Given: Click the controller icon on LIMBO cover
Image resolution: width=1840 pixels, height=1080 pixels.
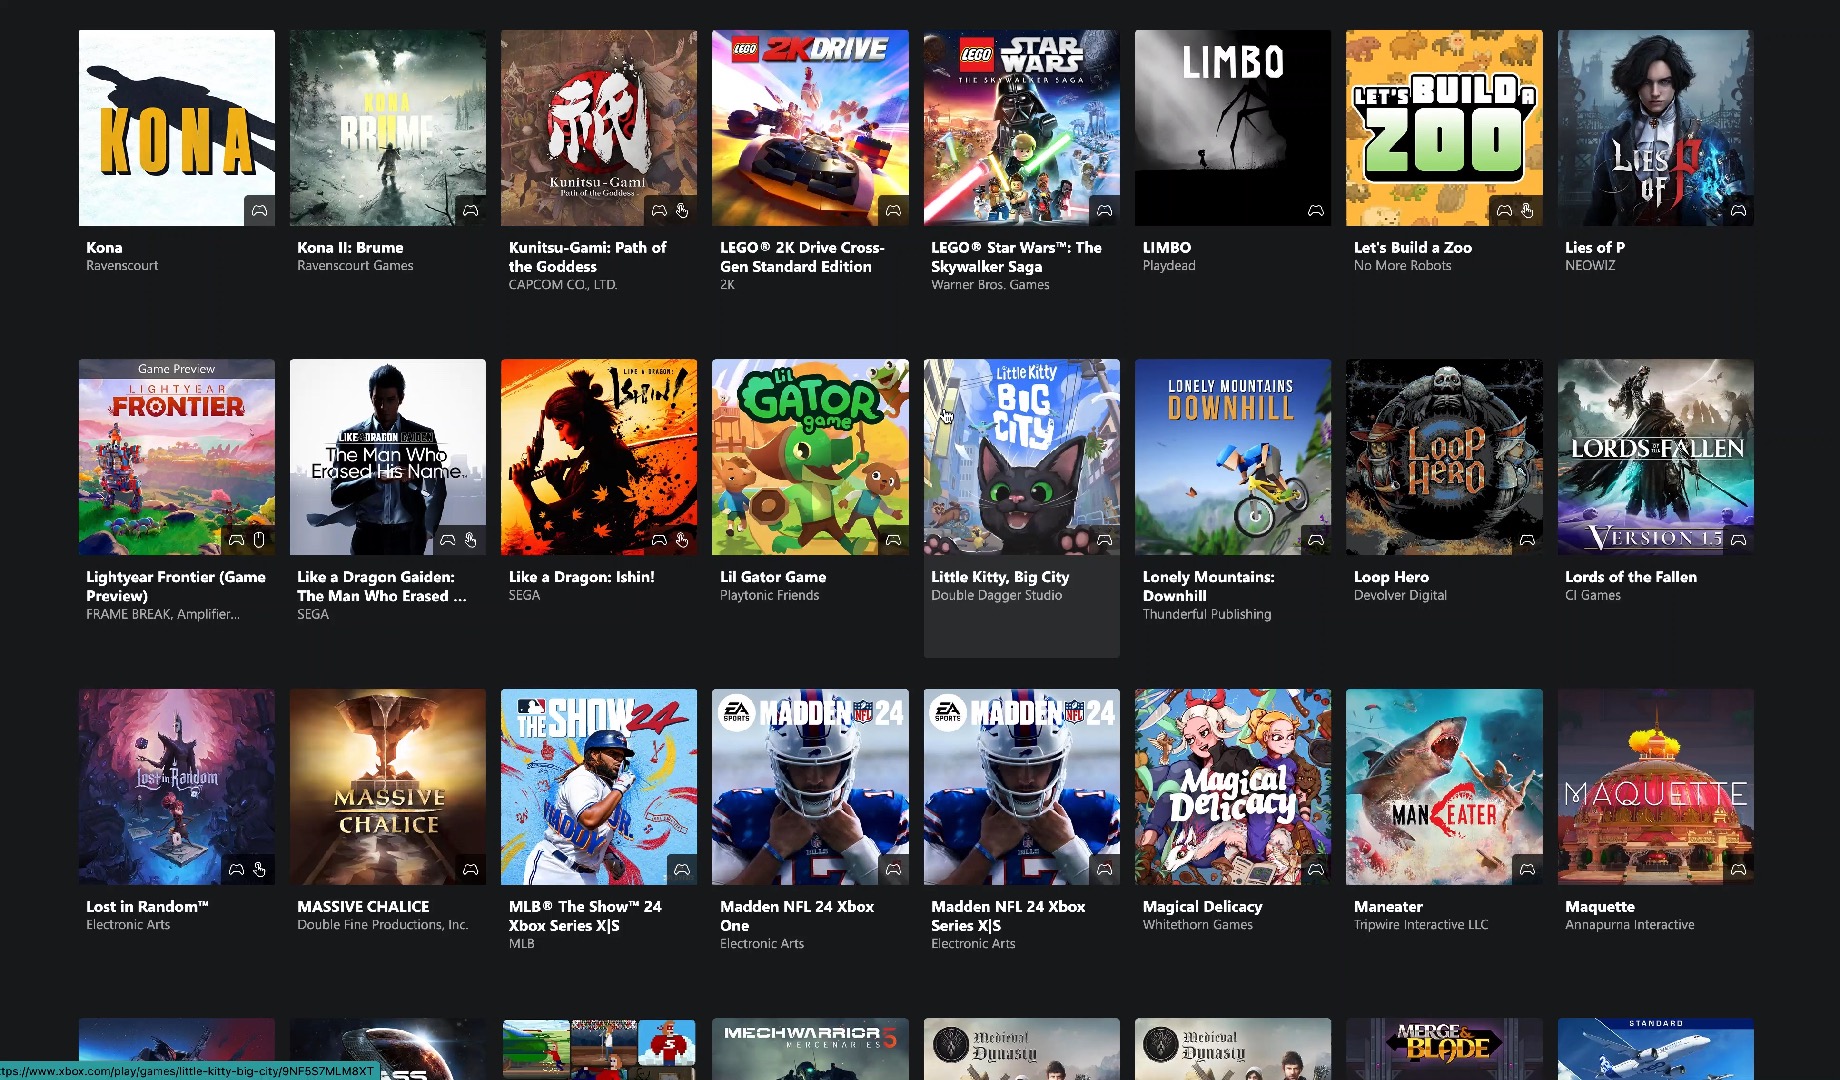Looking at the screenshot, I should (1316, 211).
